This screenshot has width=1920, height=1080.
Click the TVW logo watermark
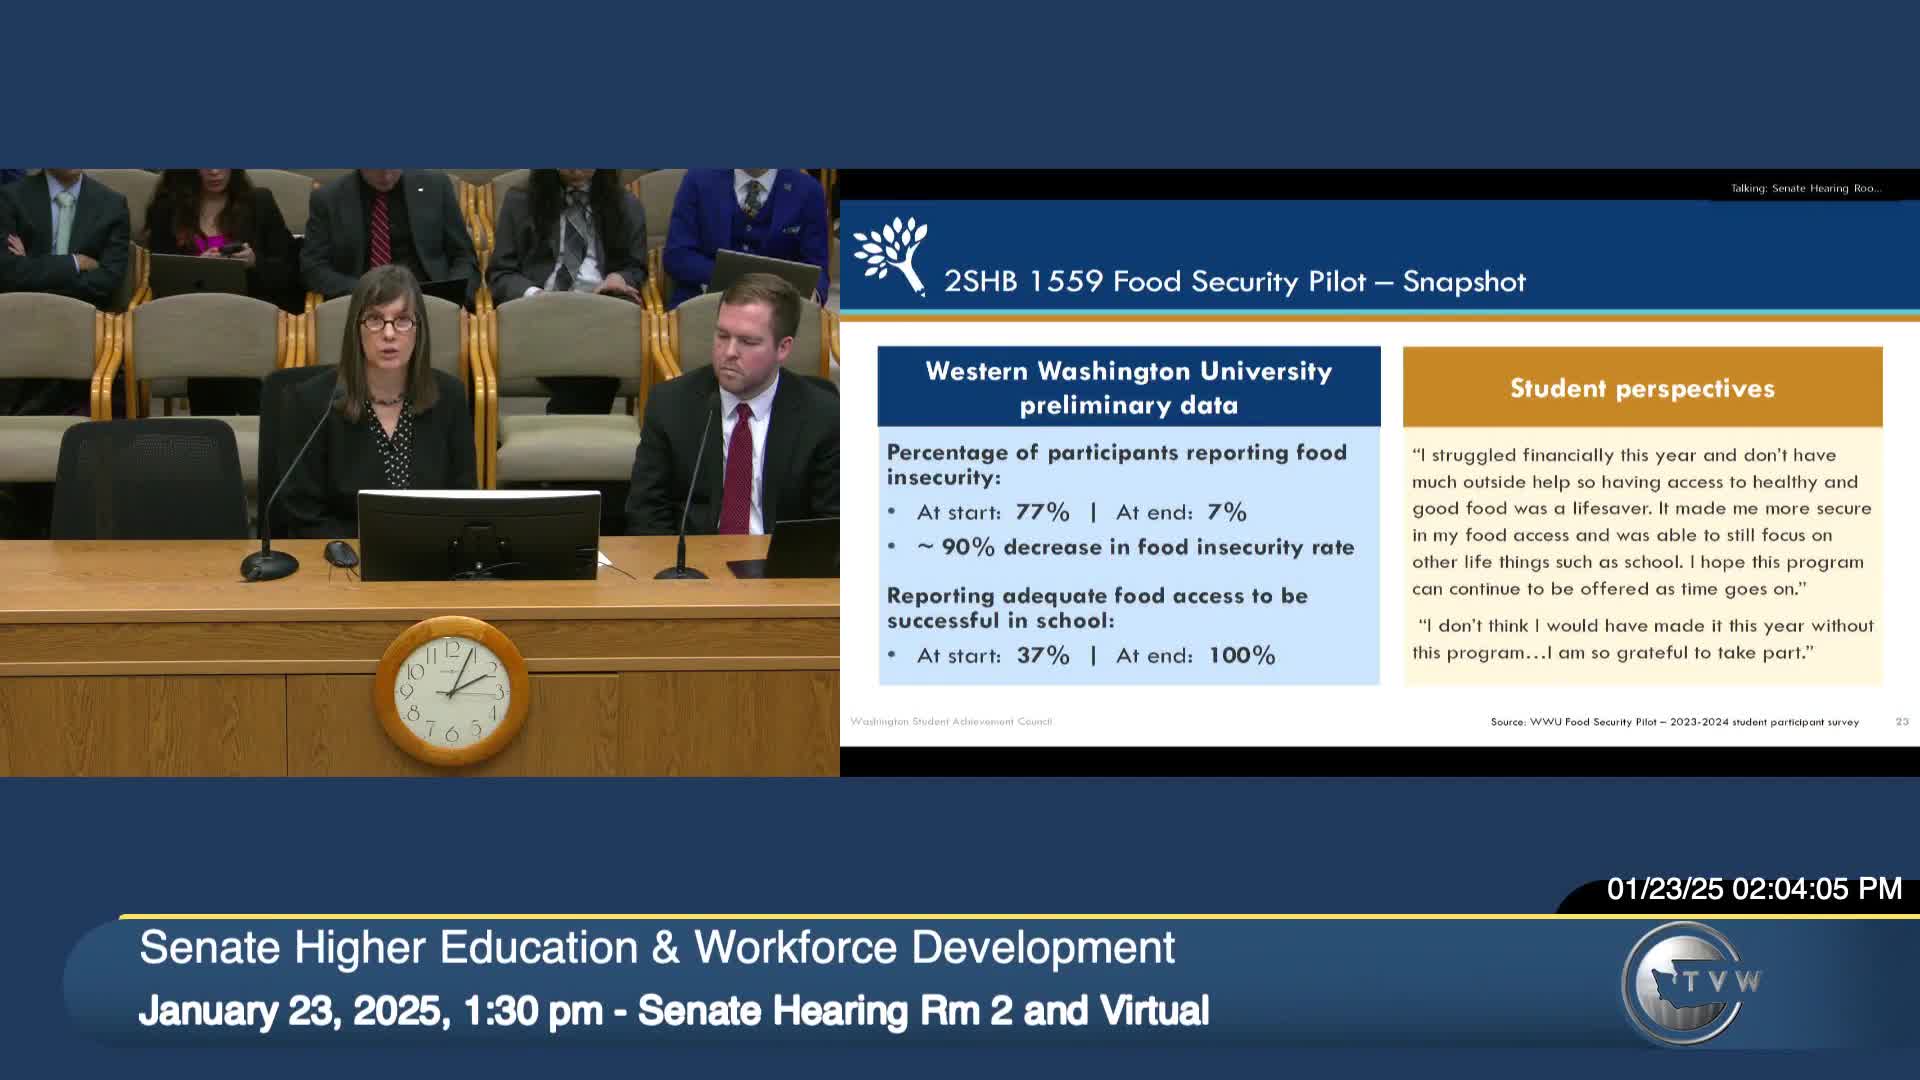tap(1690, 983)
